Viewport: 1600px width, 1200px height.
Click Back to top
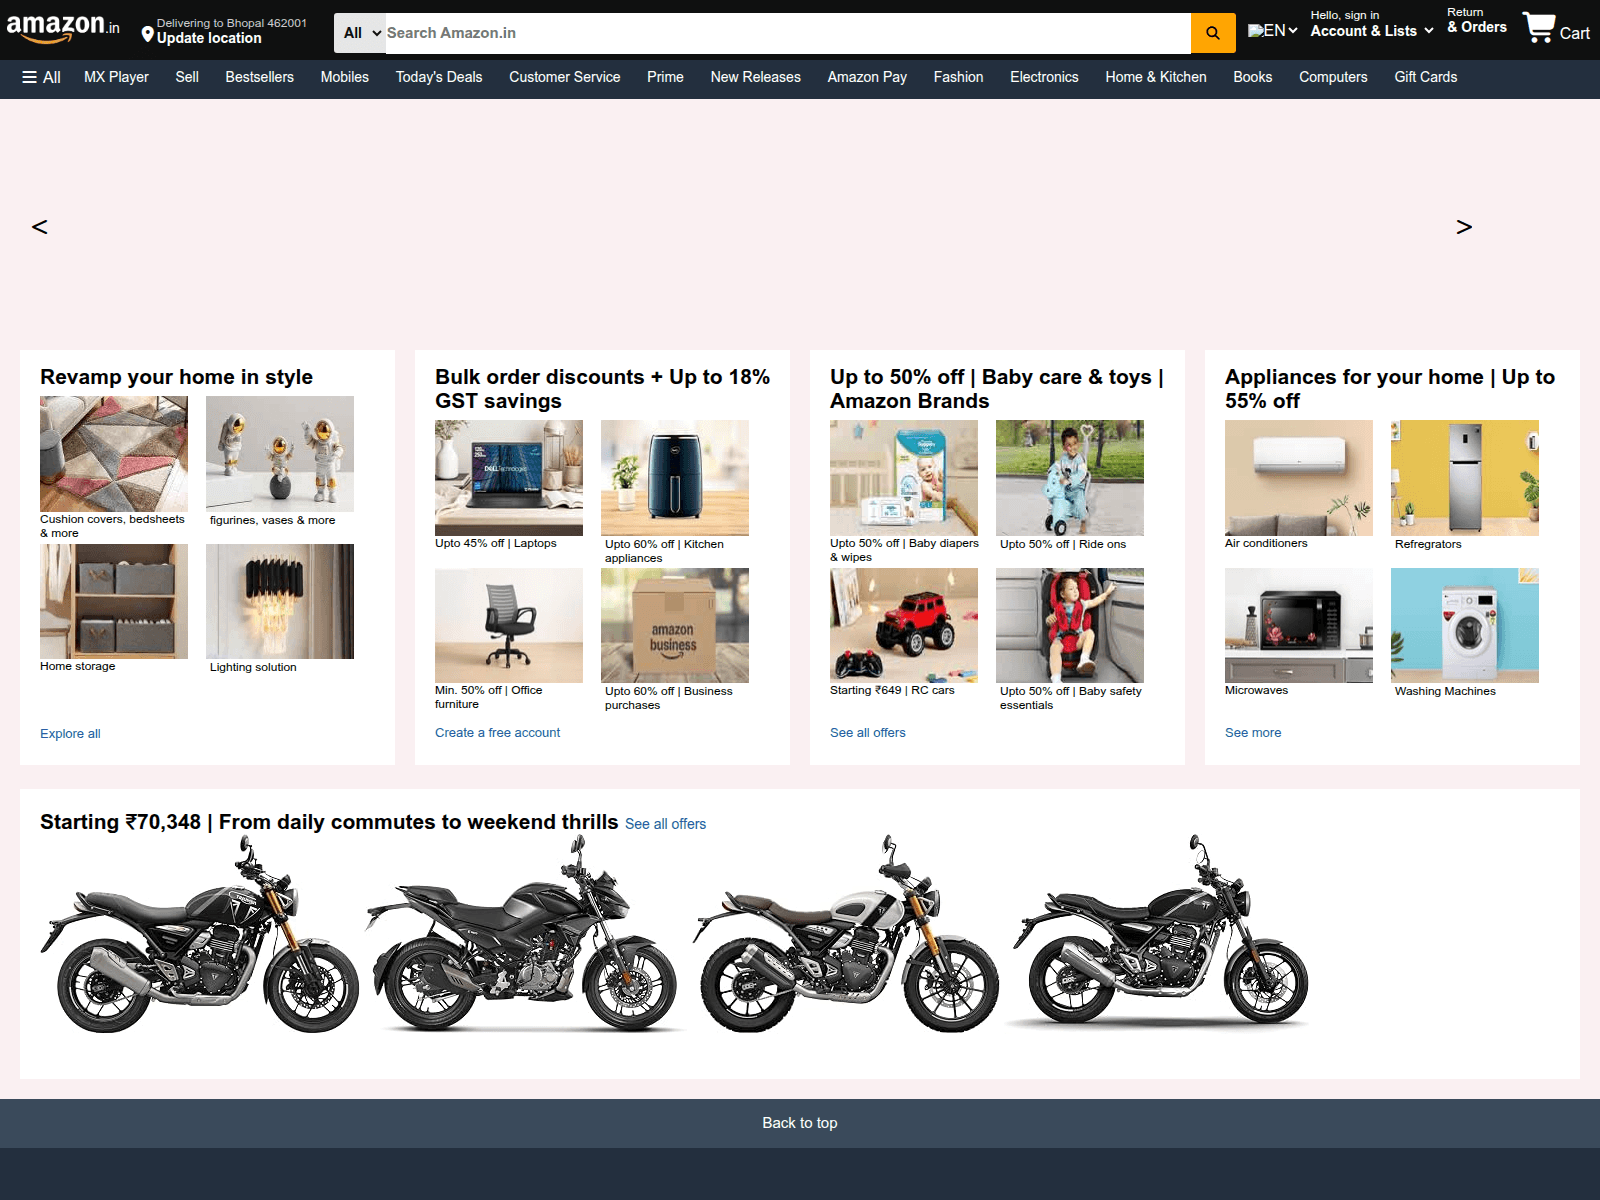(800, 1123)
